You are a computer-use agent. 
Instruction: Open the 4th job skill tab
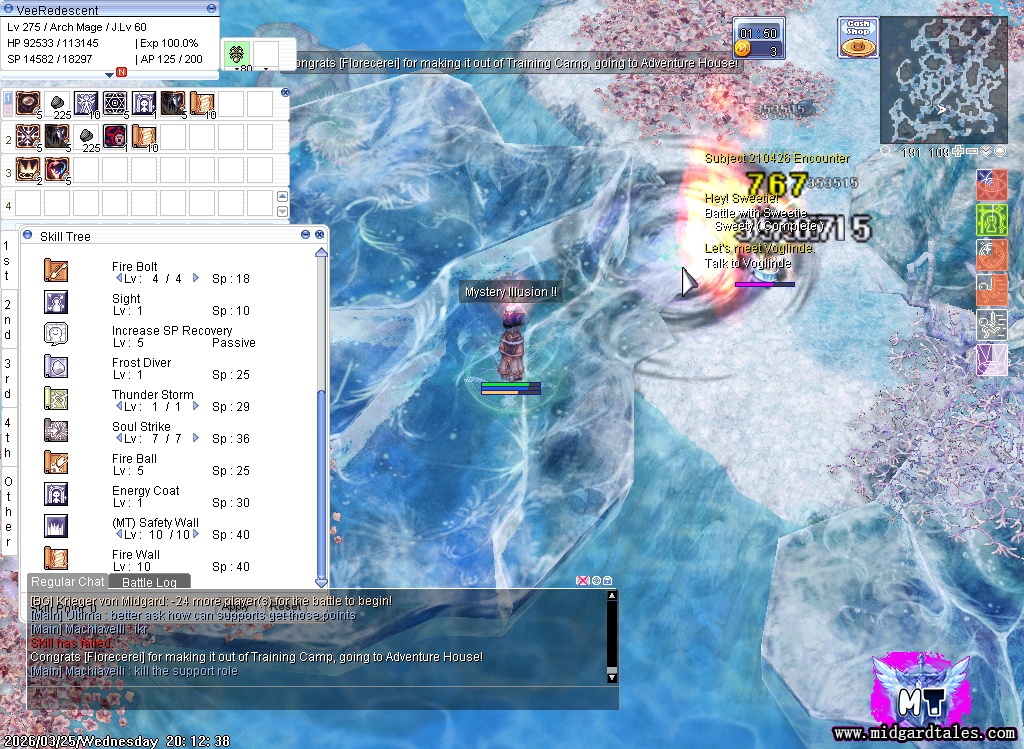pos(8,438)
